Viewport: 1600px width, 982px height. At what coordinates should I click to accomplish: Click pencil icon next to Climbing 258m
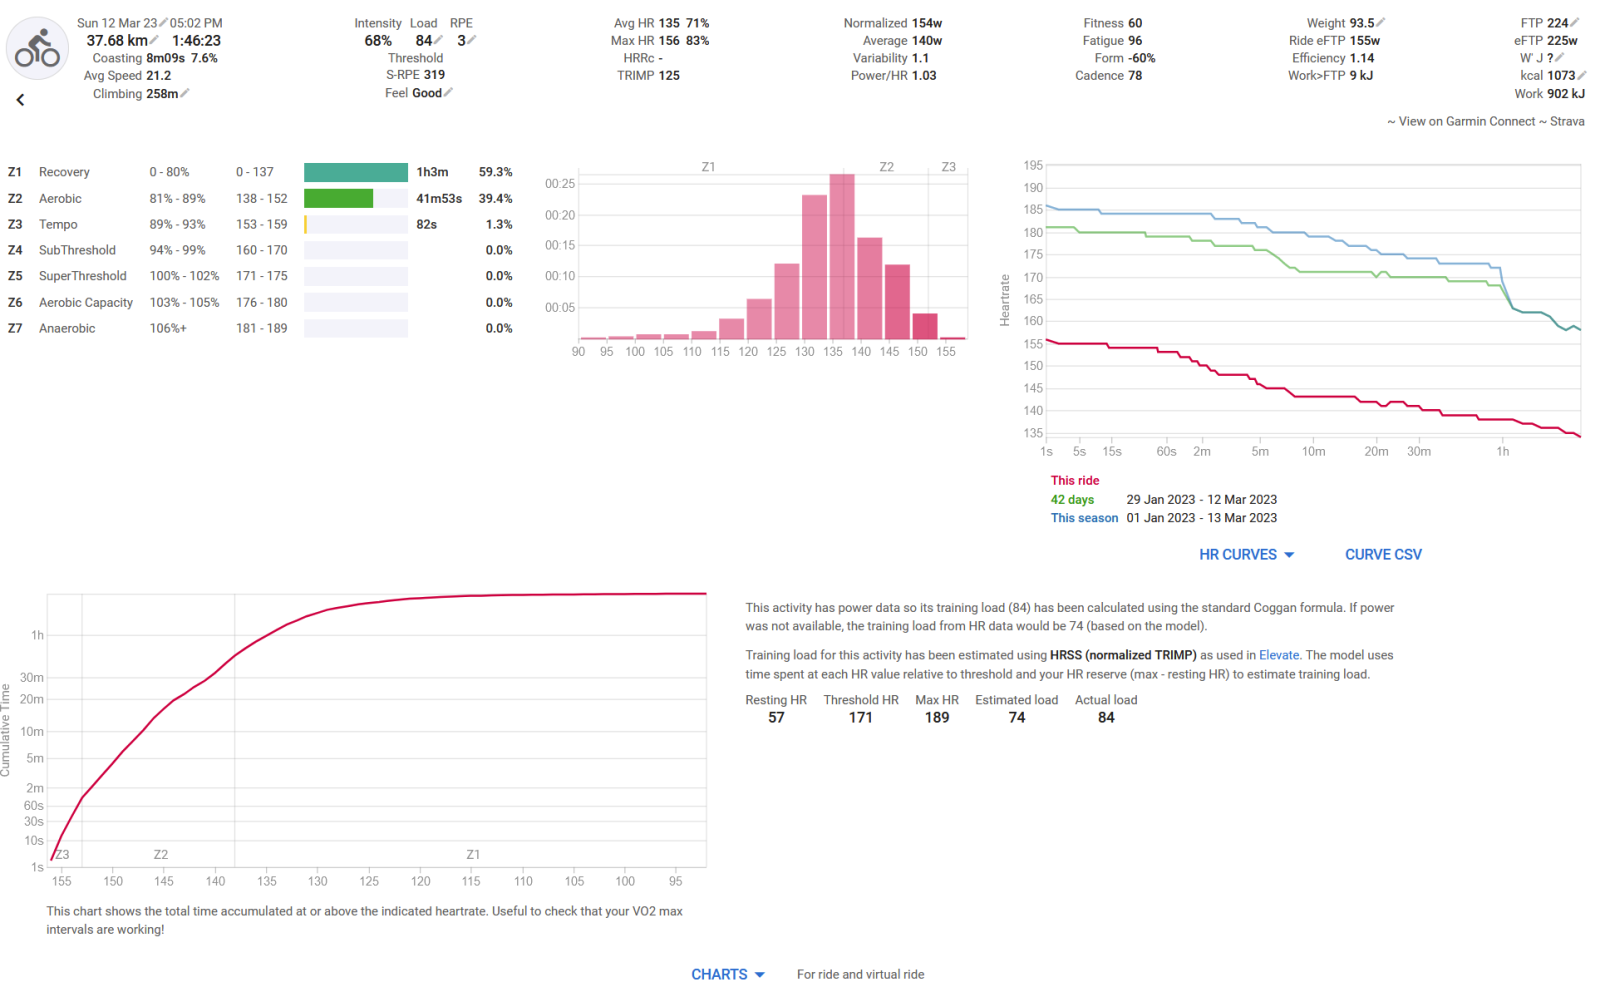tap(185, 94)
